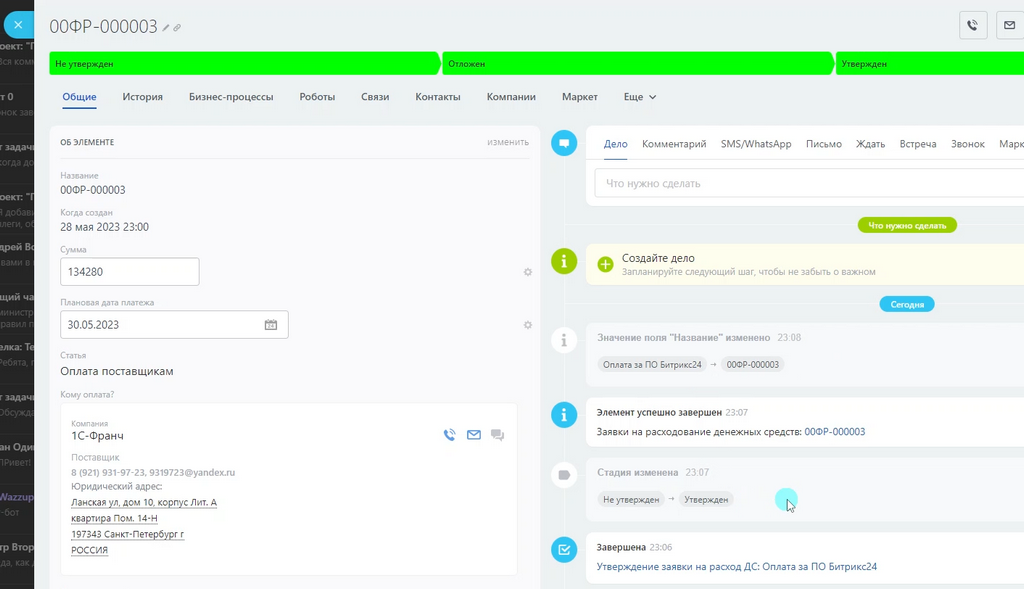
Task: Click the stage-change tag icon in timeline
Action: [x=564, y=475]
